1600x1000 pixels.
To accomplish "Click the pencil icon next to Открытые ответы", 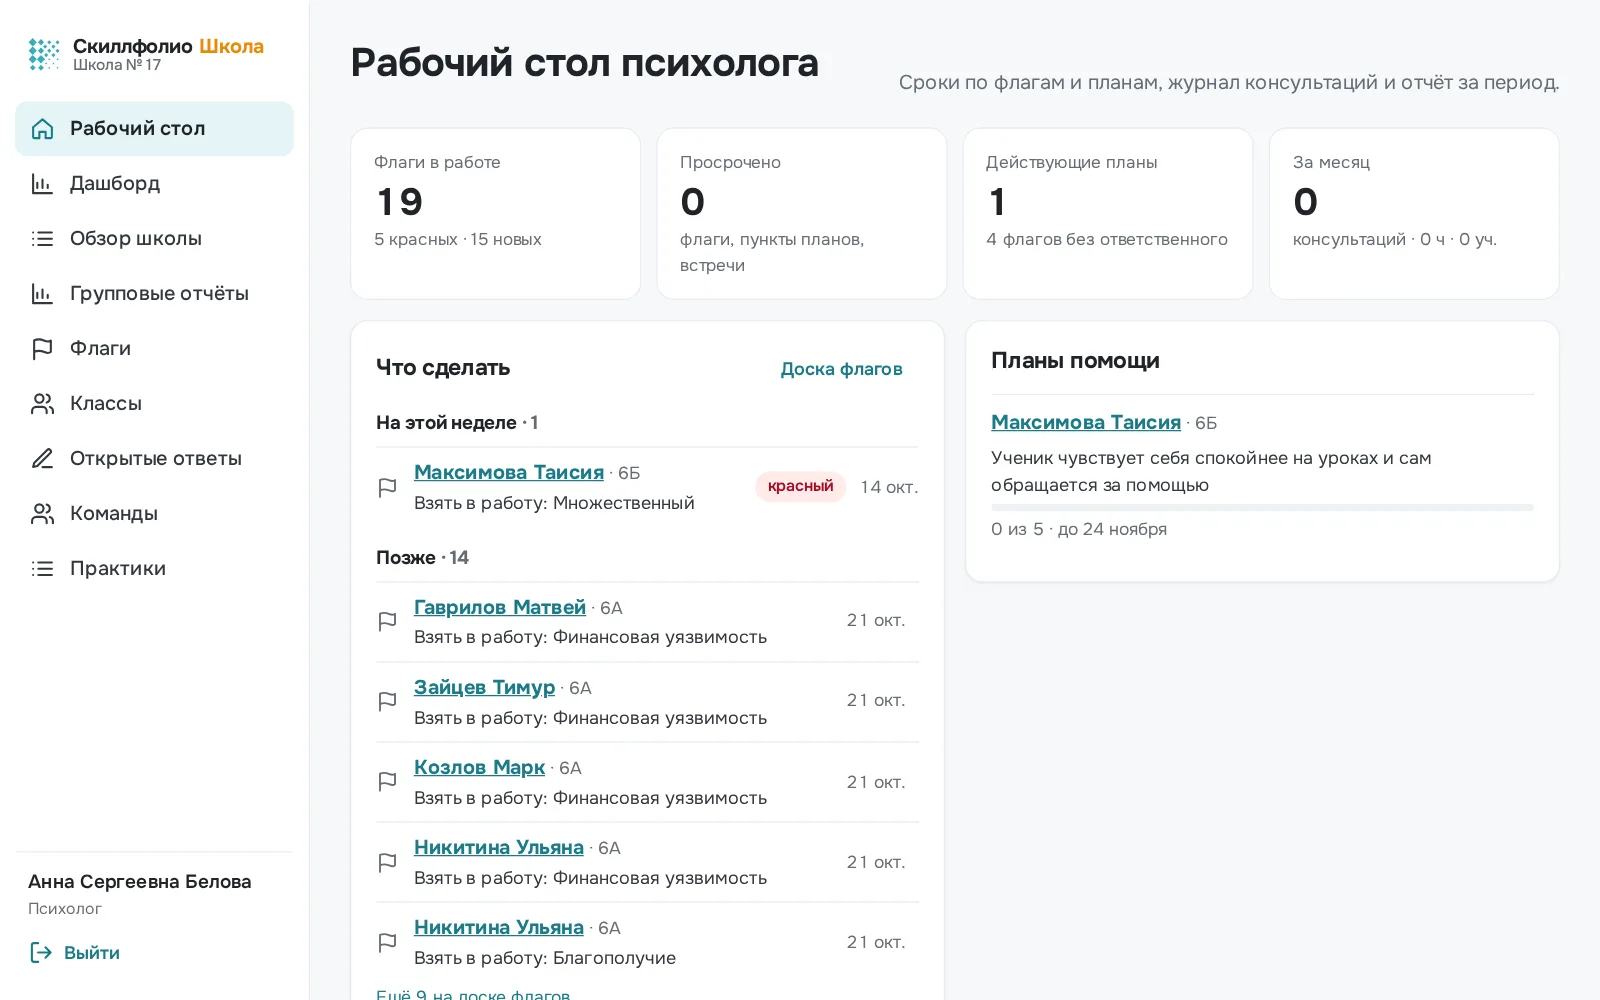I will point(42,459).
